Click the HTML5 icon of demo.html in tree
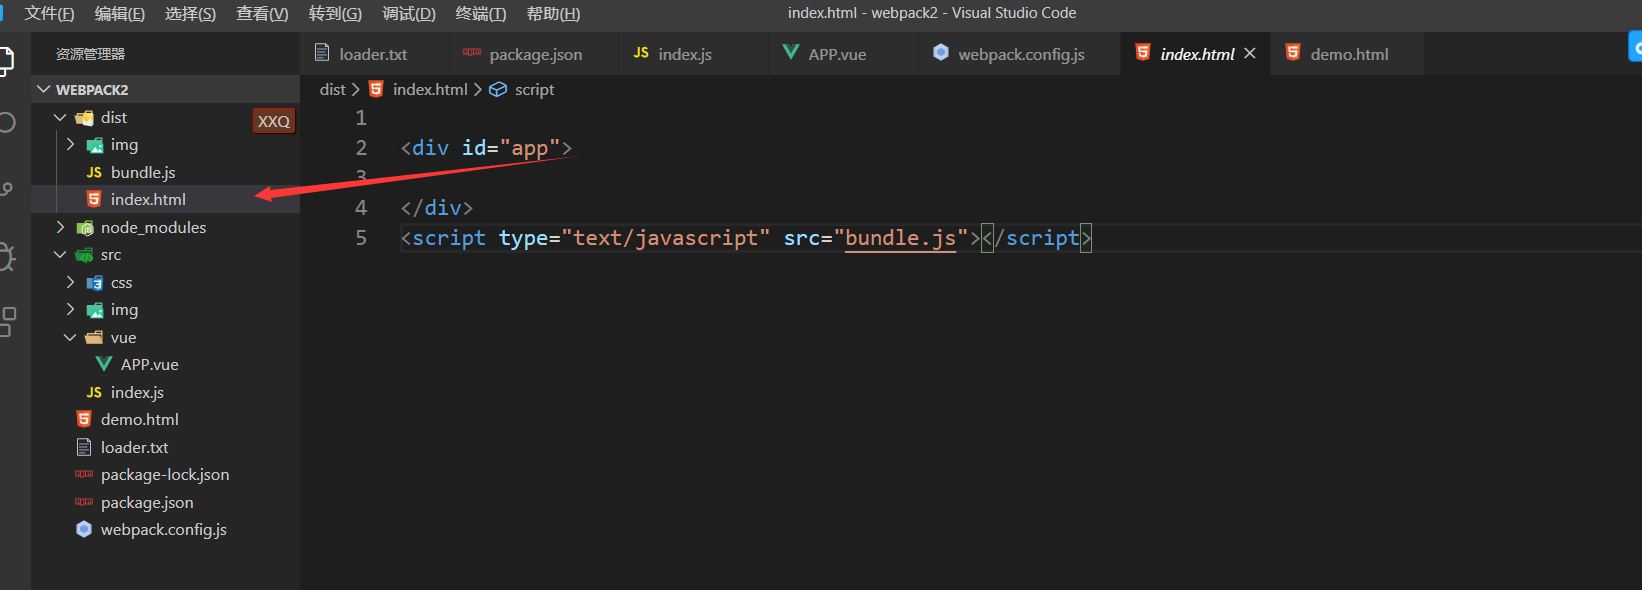The image size is (1642, 590). [84, 419]
